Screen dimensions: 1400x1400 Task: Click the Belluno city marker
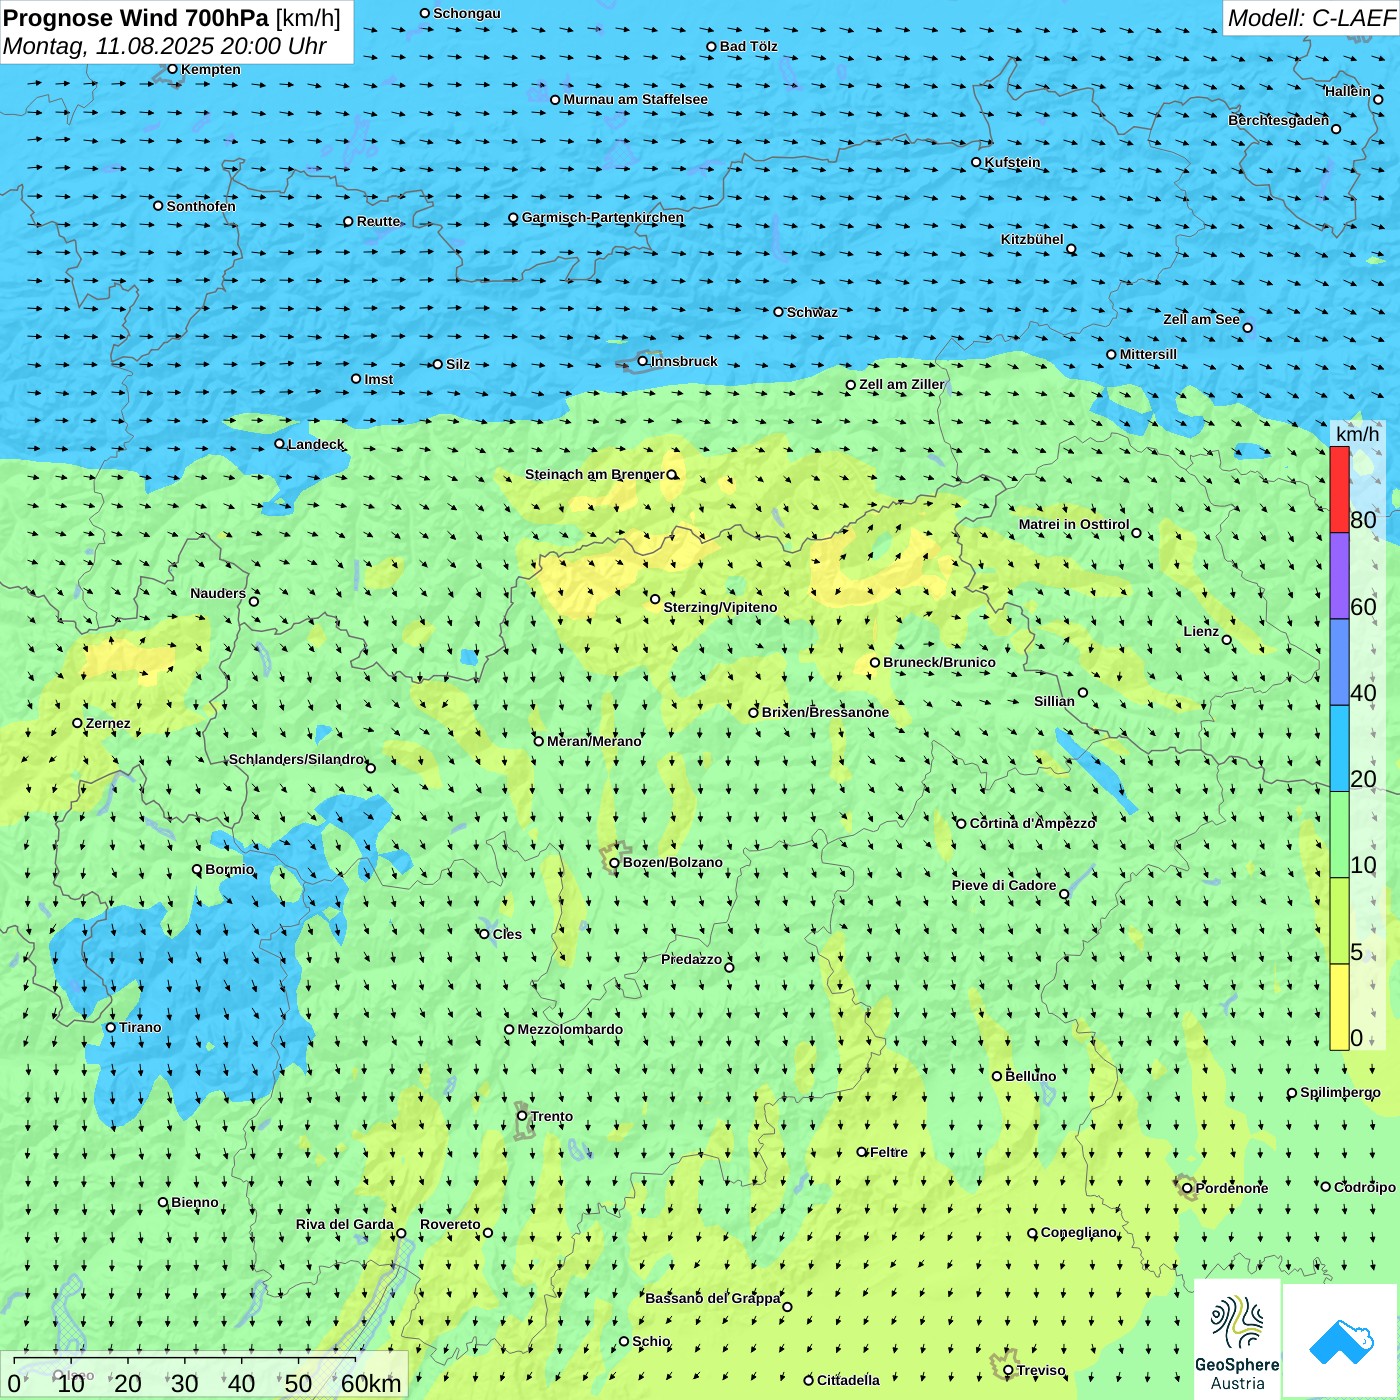click(997, 1076)
